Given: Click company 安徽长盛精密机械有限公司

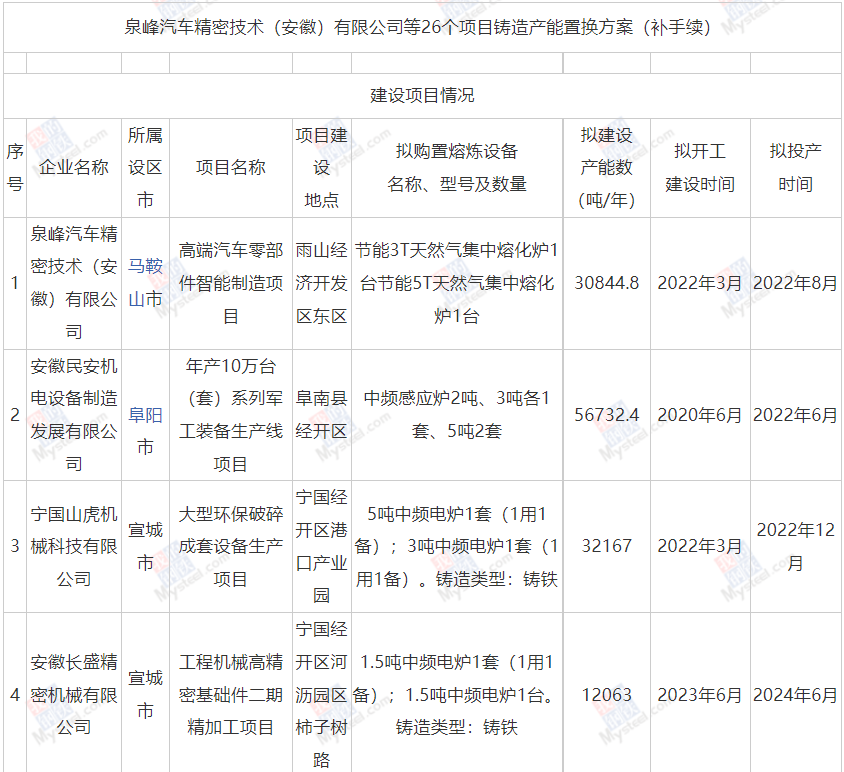Looking at the screenshot, I should pyautogui.click(x=74, y=695).
